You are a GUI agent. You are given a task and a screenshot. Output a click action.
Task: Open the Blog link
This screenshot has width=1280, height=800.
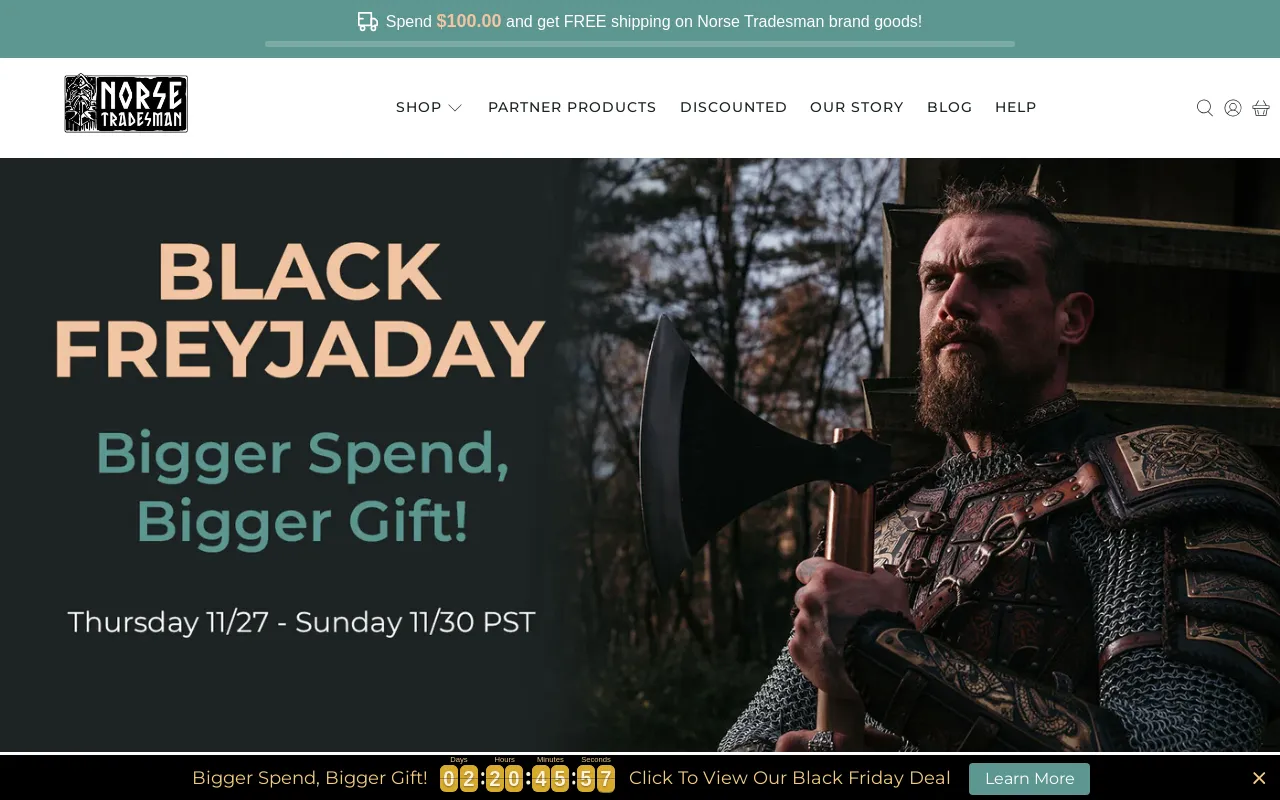click(949, 107)
